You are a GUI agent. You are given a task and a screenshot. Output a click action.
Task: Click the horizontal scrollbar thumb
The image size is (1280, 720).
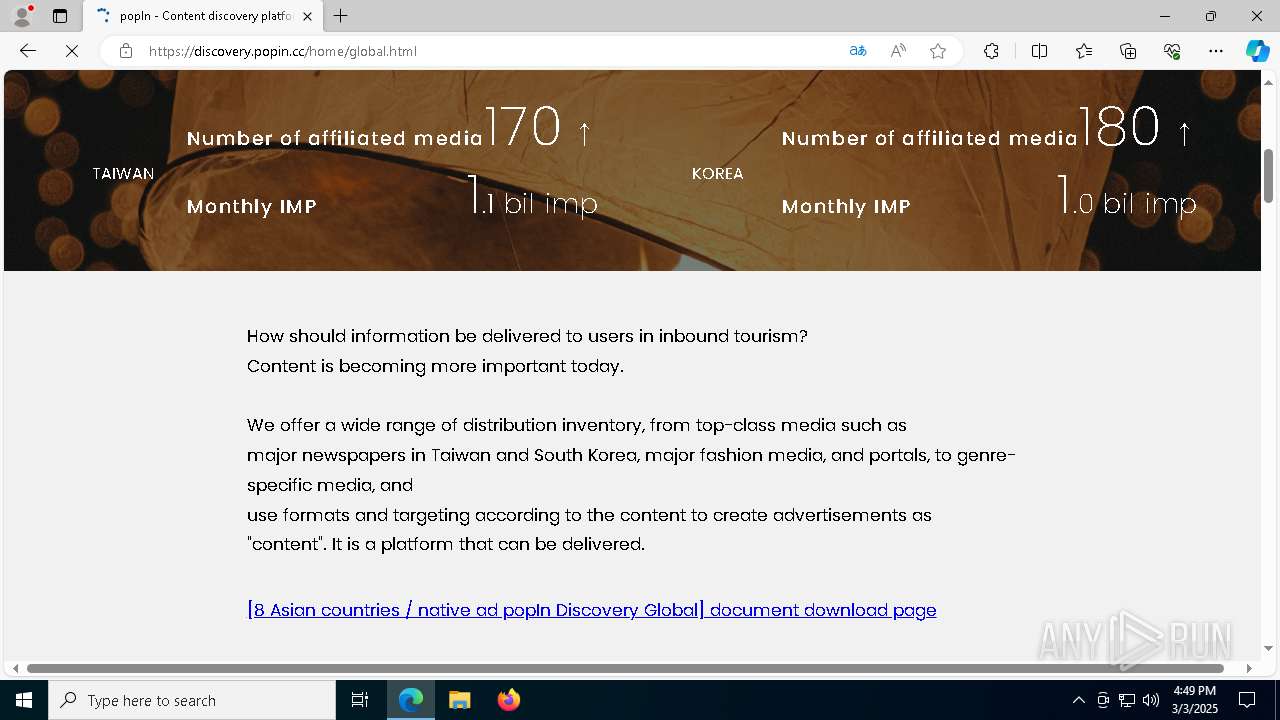pos(625,668)
